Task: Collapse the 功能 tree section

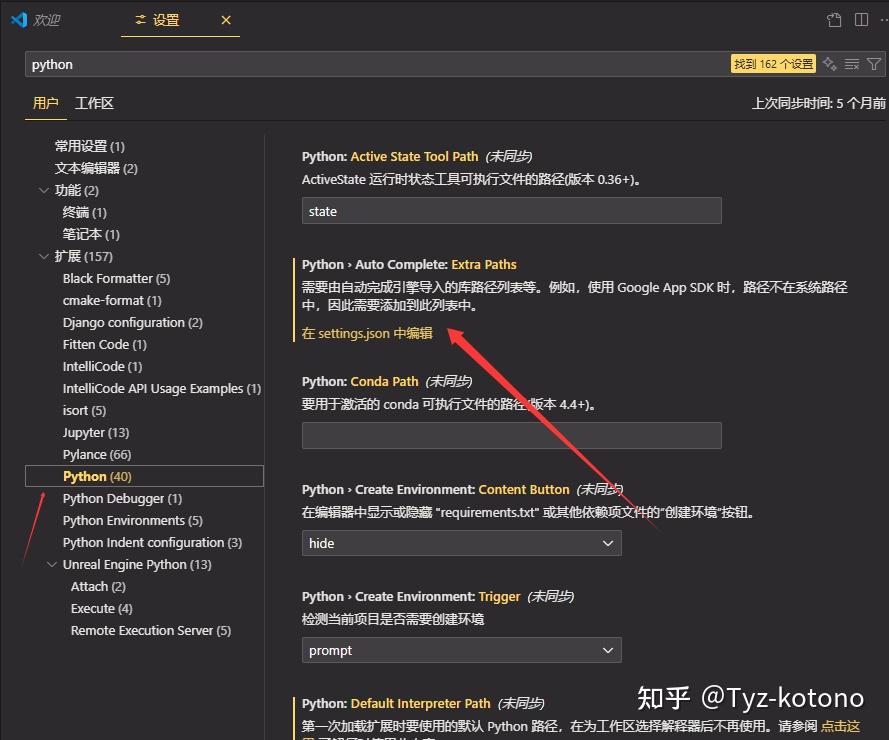Action: (x=43, y=190)
